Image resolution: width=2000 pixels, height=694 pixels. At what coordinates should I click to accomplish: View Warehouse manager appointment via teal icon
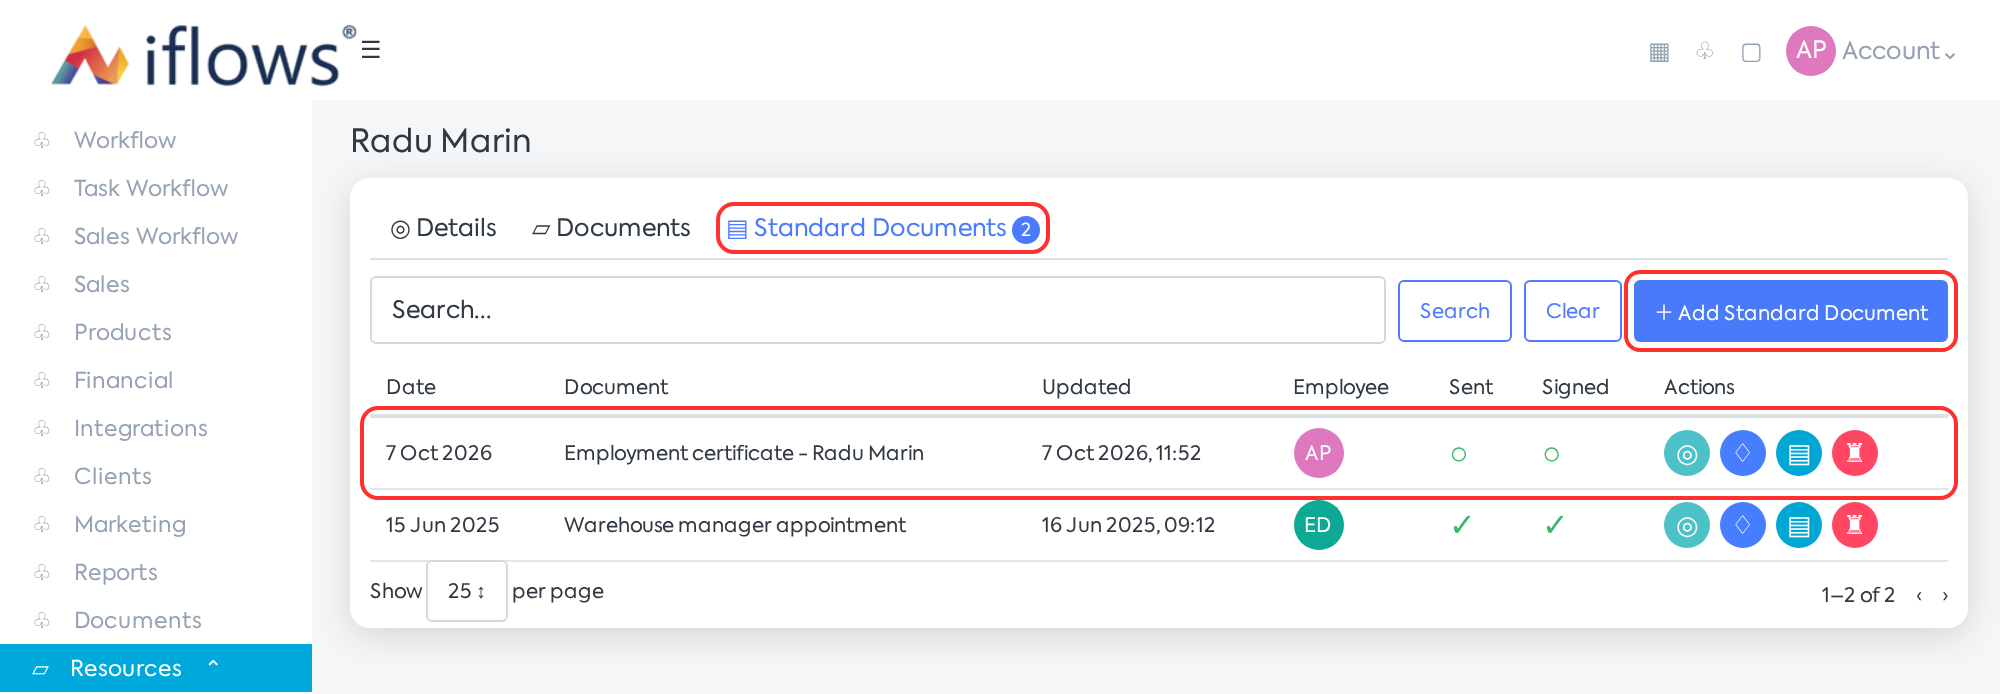click(x=1687, y=525)
